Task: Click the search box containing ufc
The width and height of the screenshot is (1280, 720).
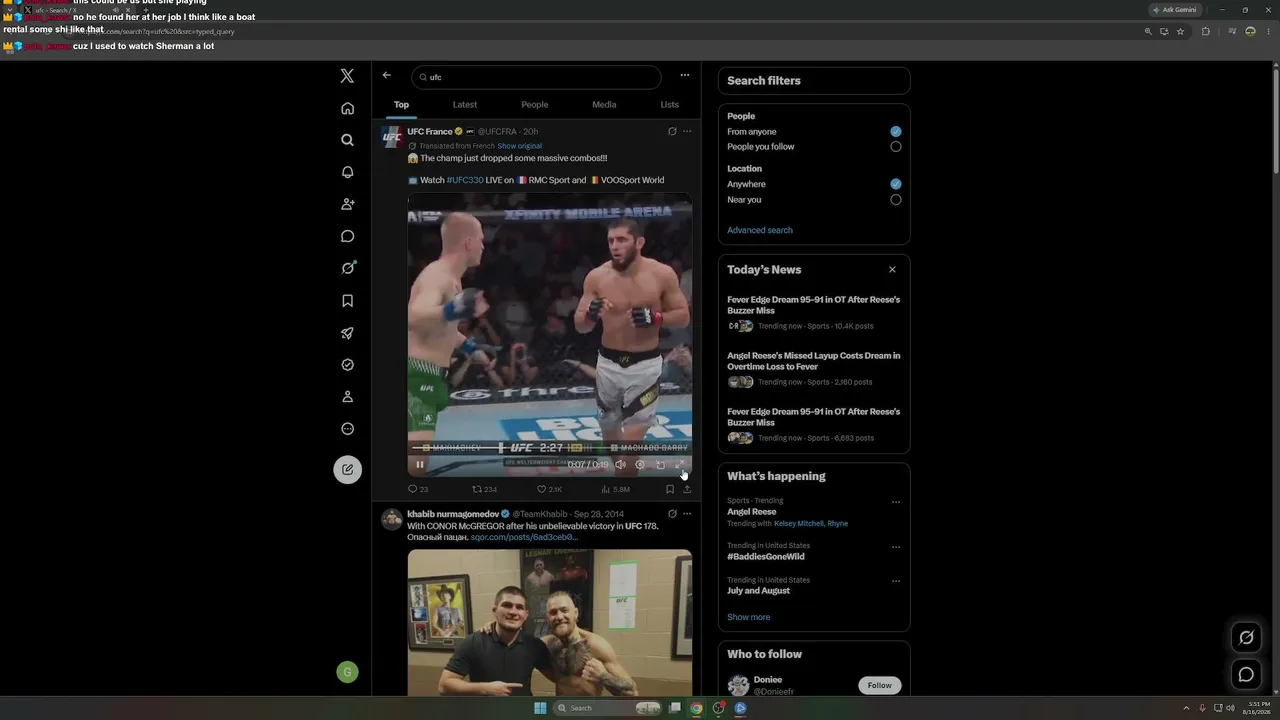Action: click(x=536, y=77)
